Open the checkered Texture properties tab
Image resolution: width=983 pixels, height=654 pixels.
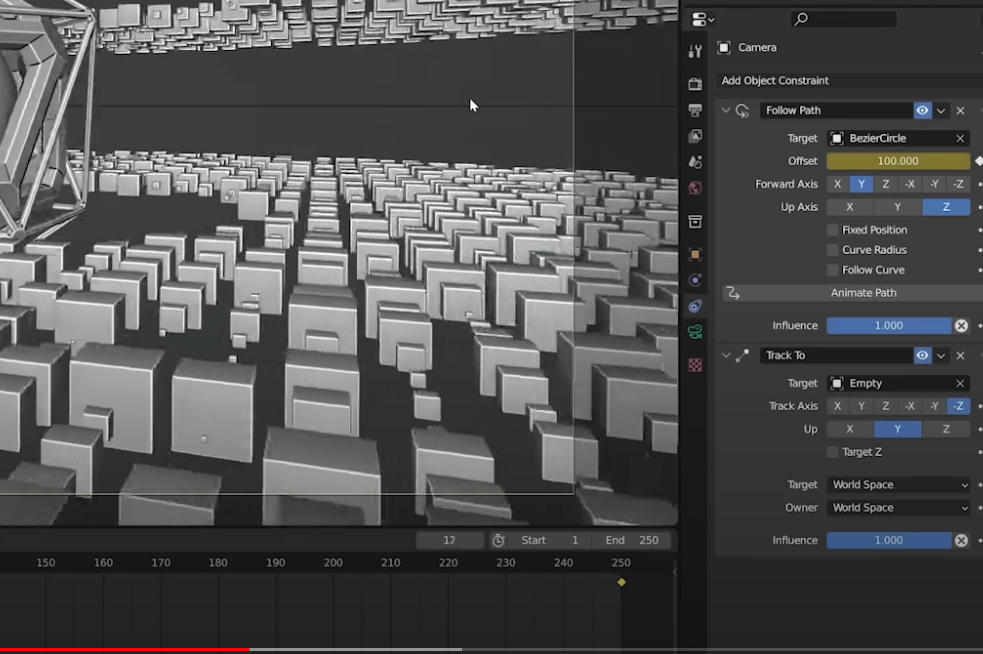(x=695, y=365)
